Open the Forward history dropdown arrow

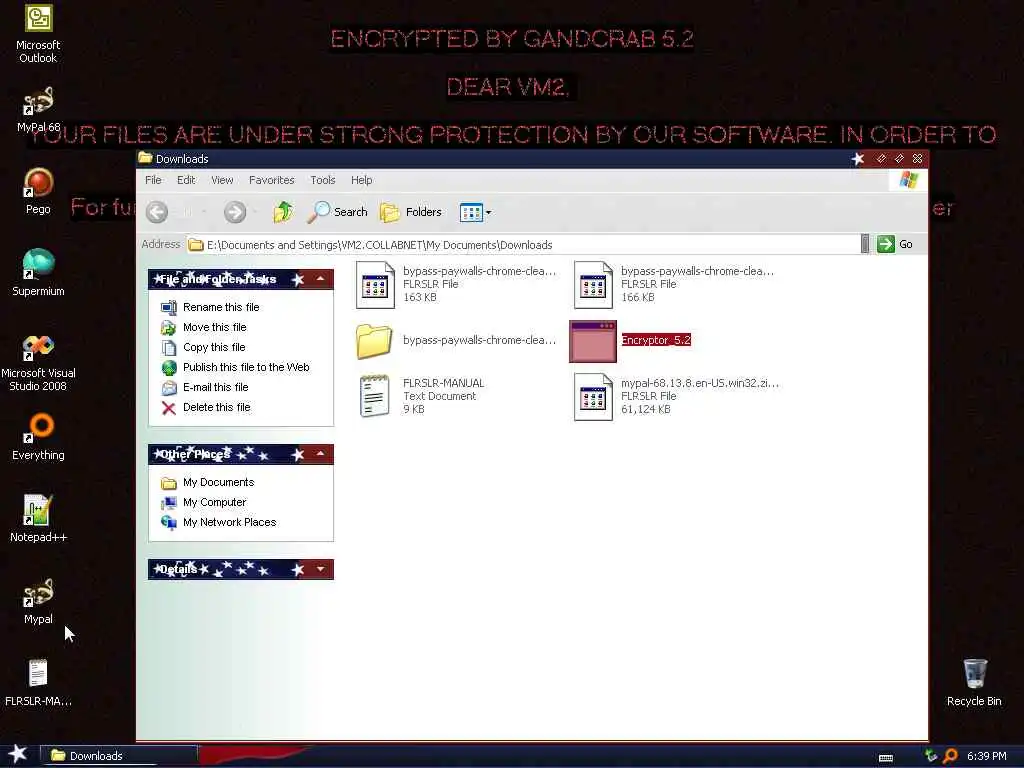pyautogui.click(x=255, y=212)
